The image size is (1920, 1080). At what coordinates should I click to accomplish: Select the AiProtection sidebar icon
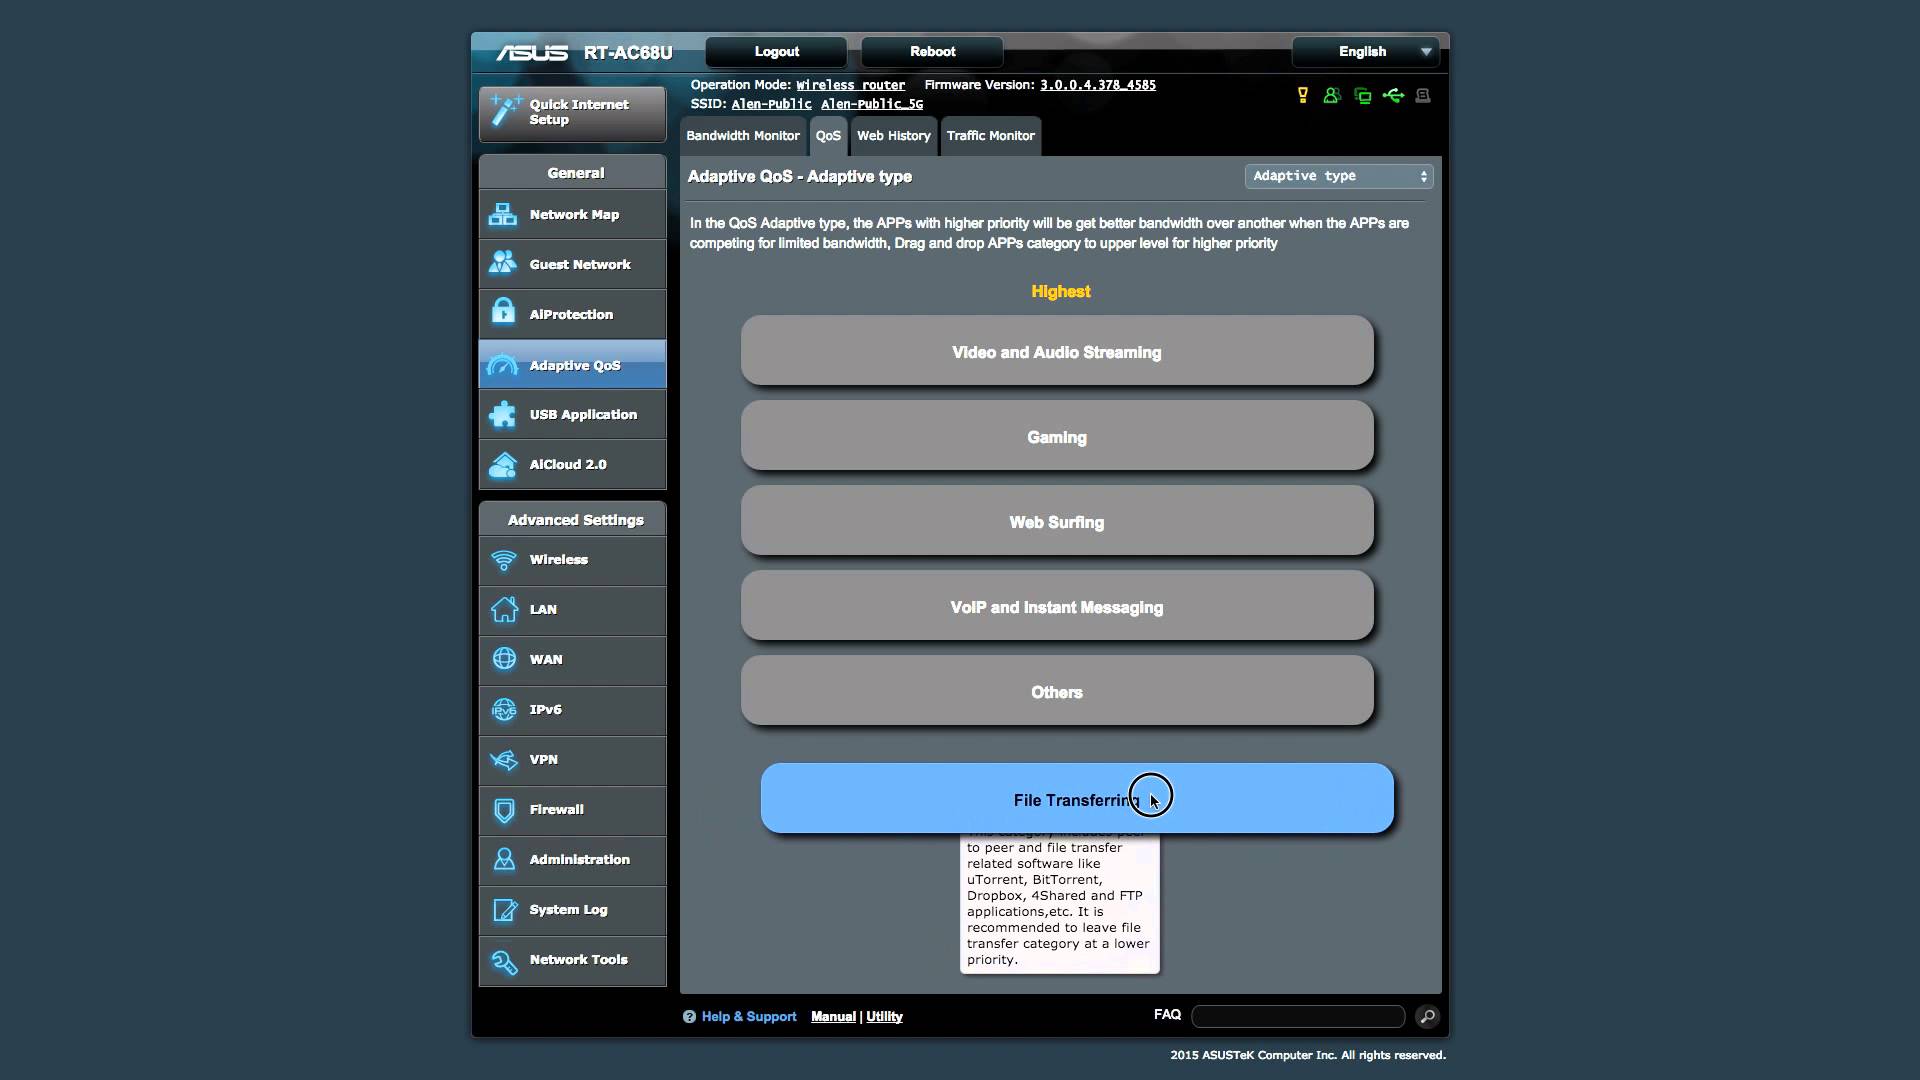click(504, 314)
